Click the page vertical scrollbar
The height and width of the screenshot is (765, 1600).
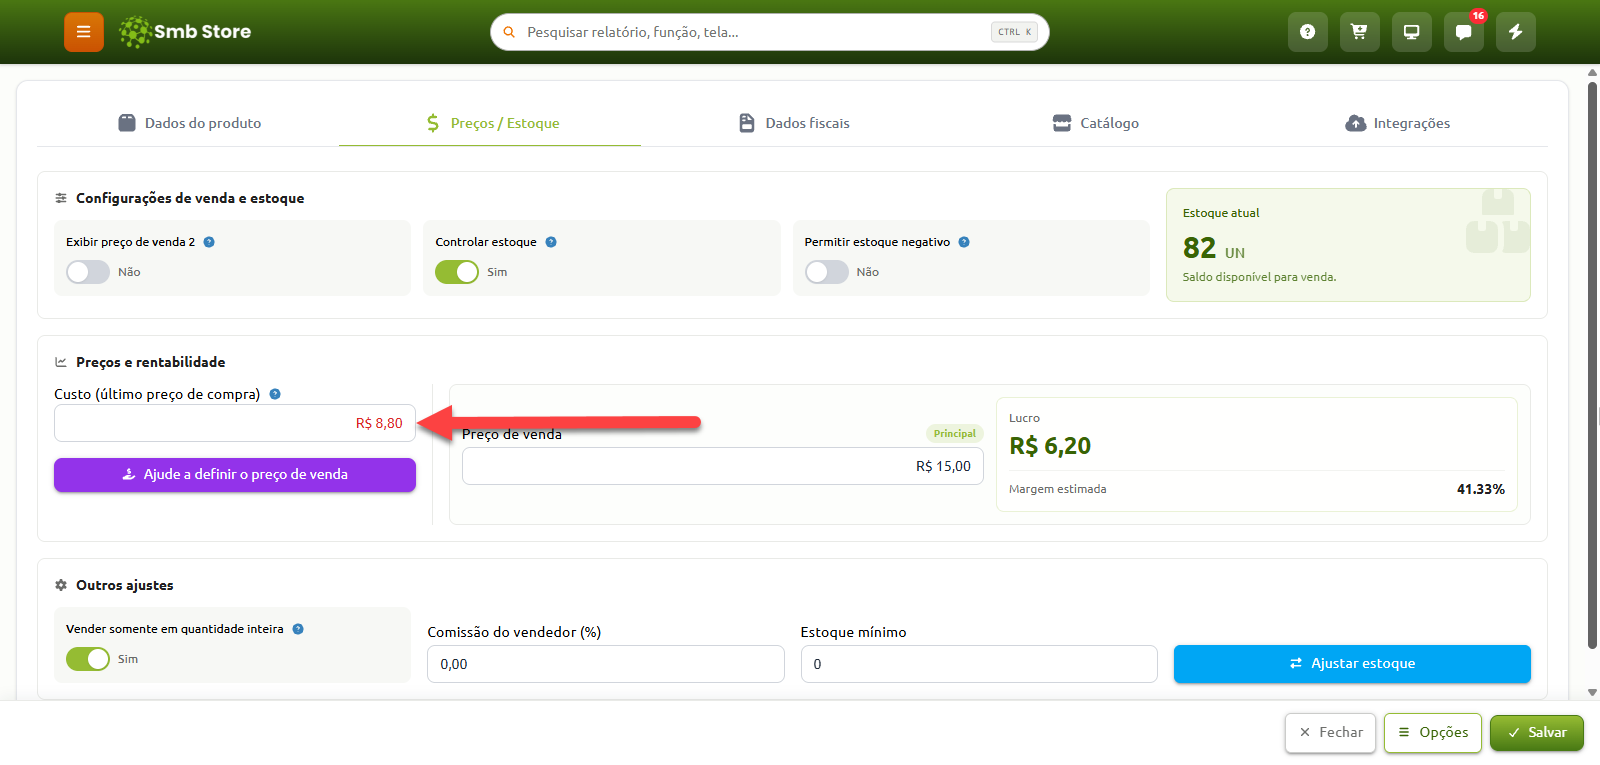(x=1592, y=365)
